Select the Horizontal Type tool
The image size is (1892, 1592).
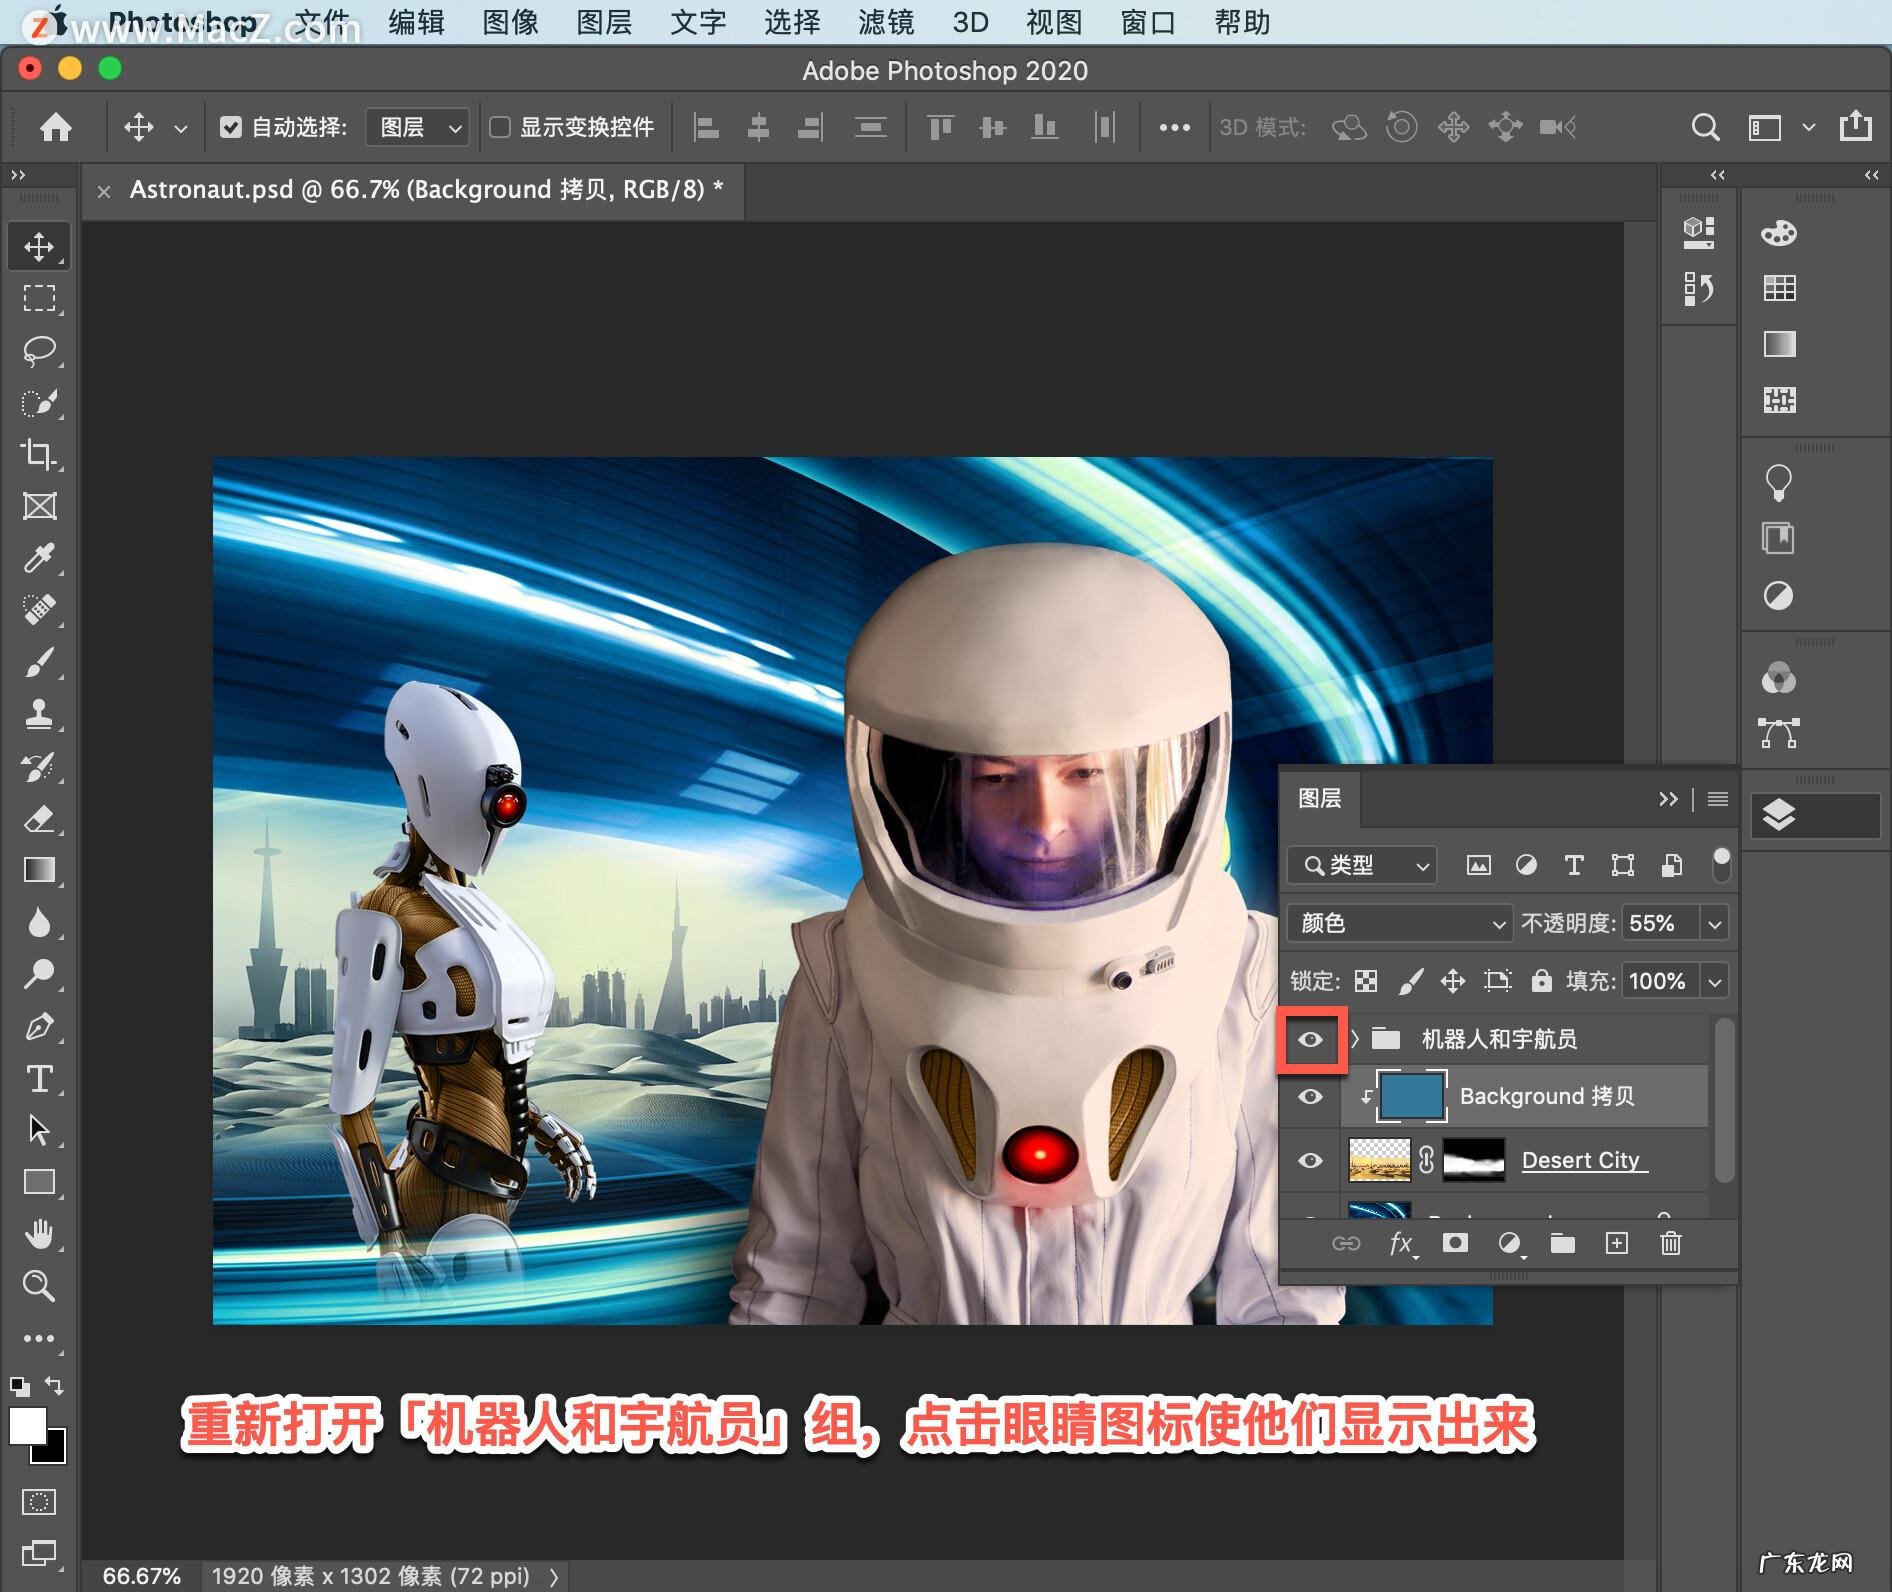click(39, 1078)
